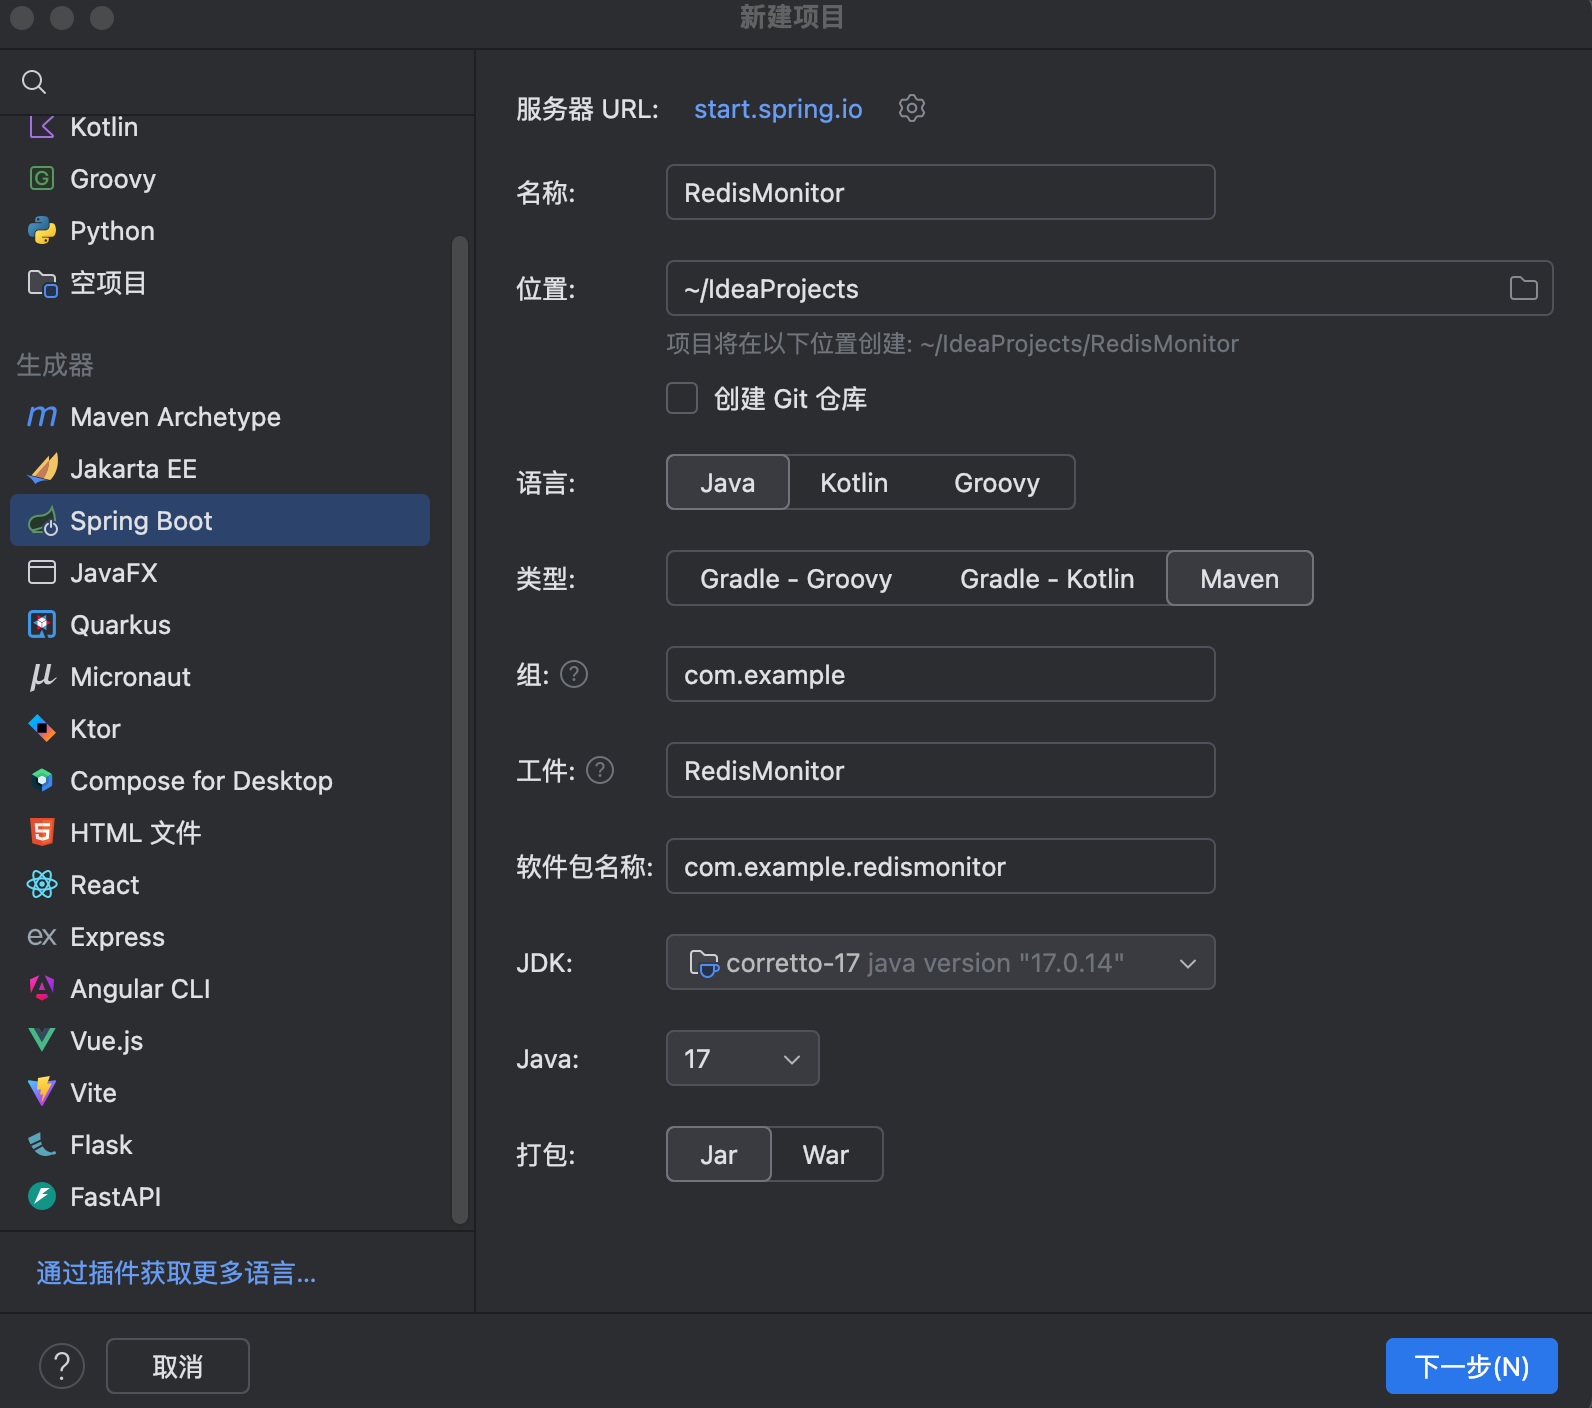Image resolution: width=1592 pixels, height=1408 pixels.
Task: Select Maven Archetype generator
Action: [x=220, y=417]
